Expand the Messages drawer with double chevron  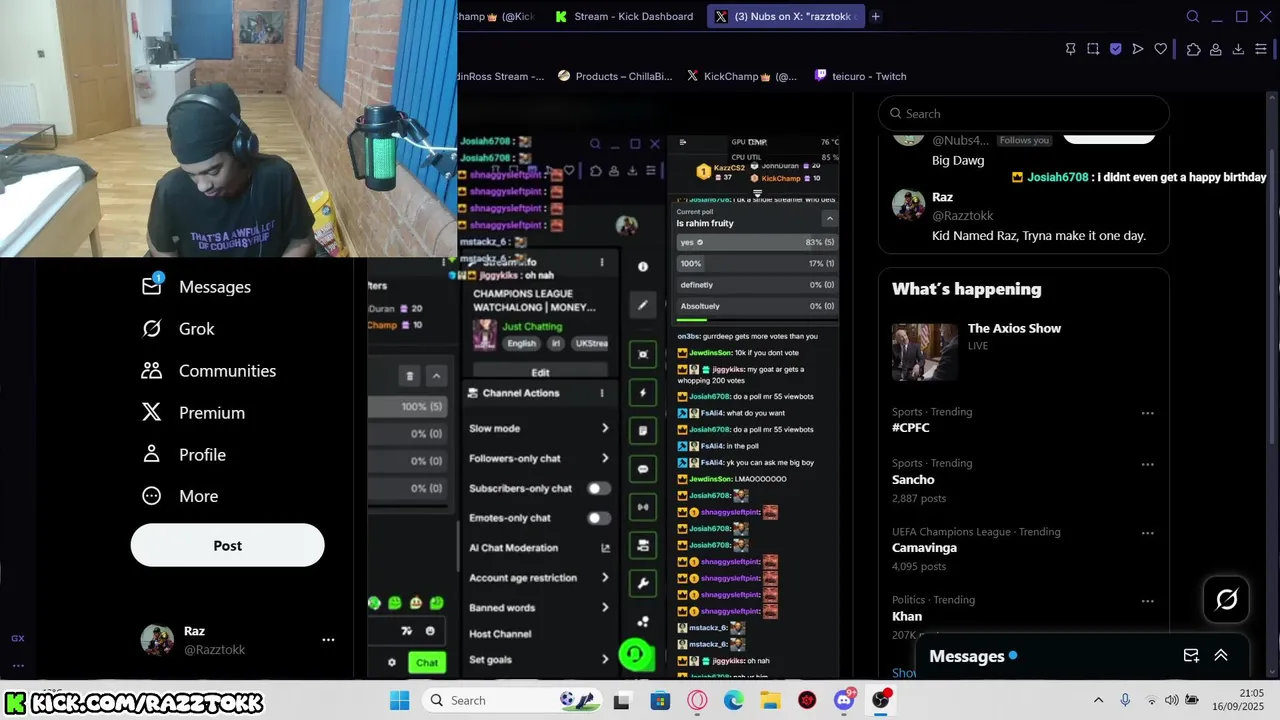point(1221,656)
